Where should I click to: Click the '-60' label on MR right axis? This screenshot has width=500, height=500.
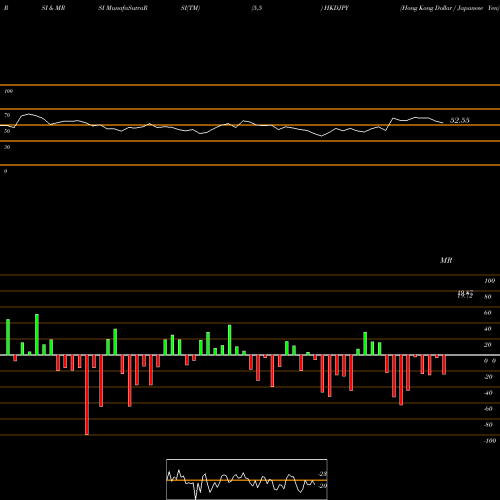pos(488,409)
